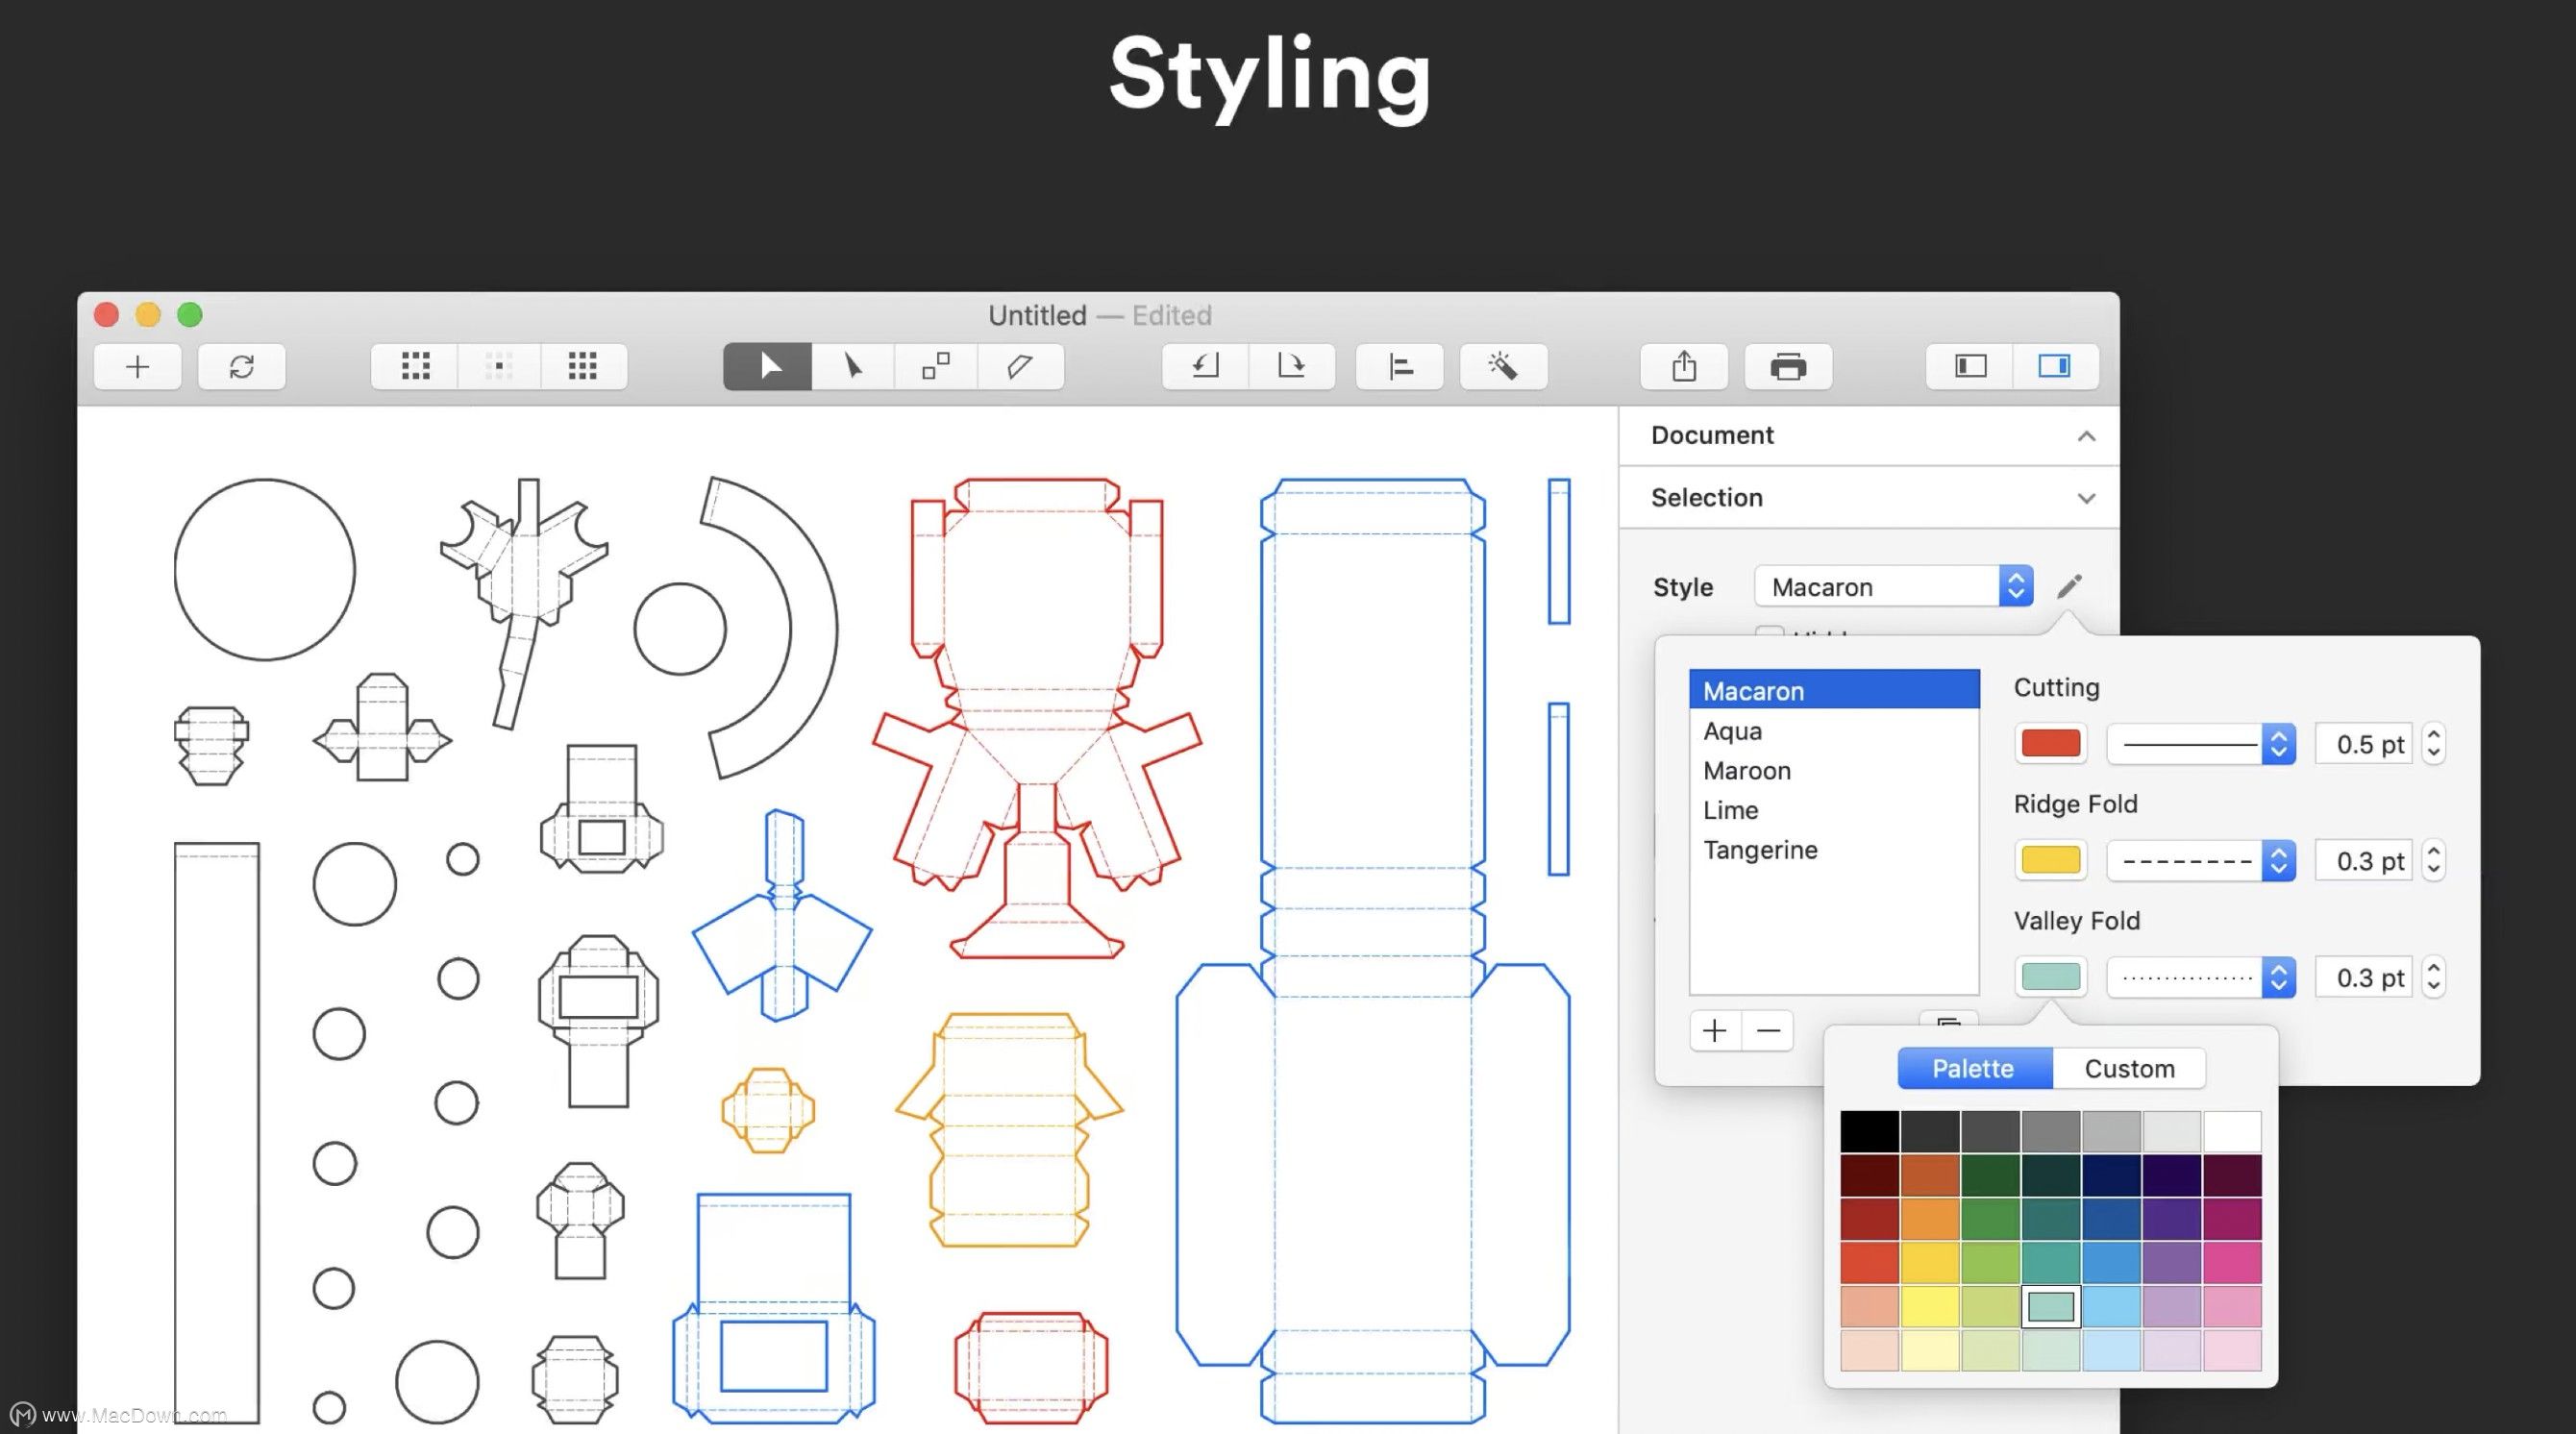Click the tall gray rectangle piece

pyautogui.click(x=216, y=1132)
